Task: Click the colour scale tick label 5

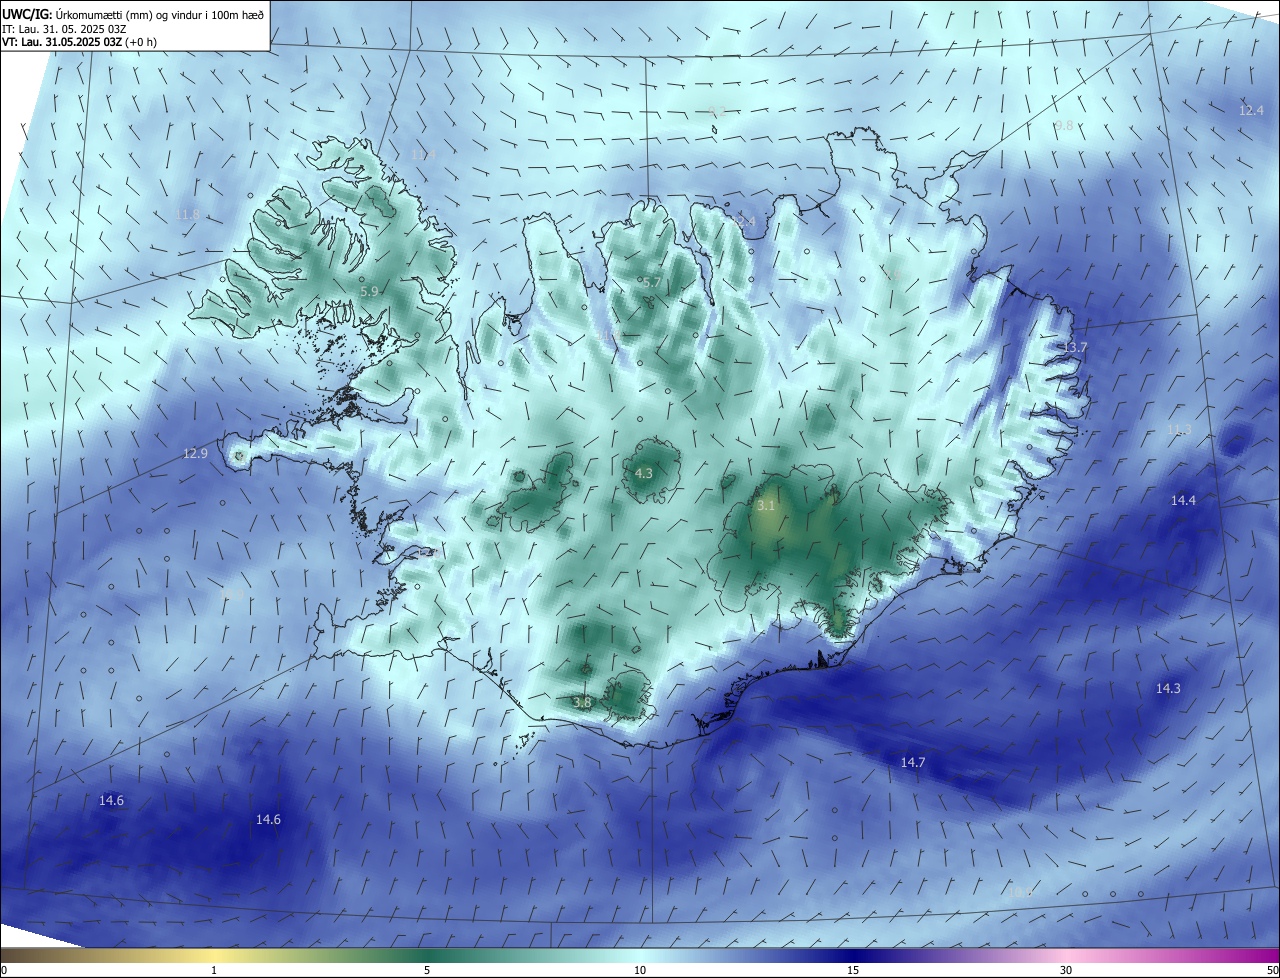Action: (427, 970)
